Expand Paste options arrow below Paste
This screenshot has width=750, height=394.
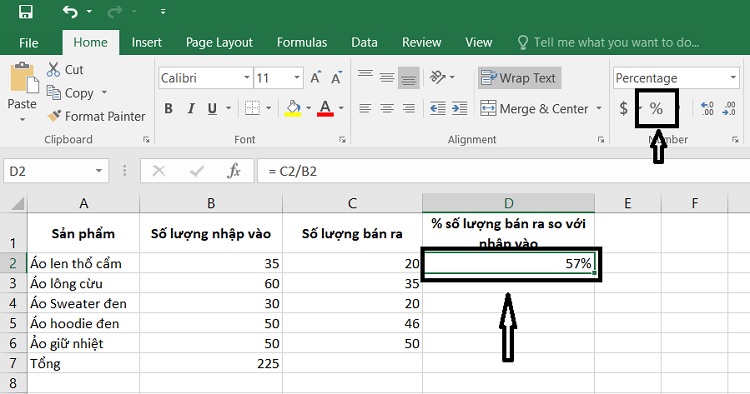pyautogui.click(x=22, y=119)
